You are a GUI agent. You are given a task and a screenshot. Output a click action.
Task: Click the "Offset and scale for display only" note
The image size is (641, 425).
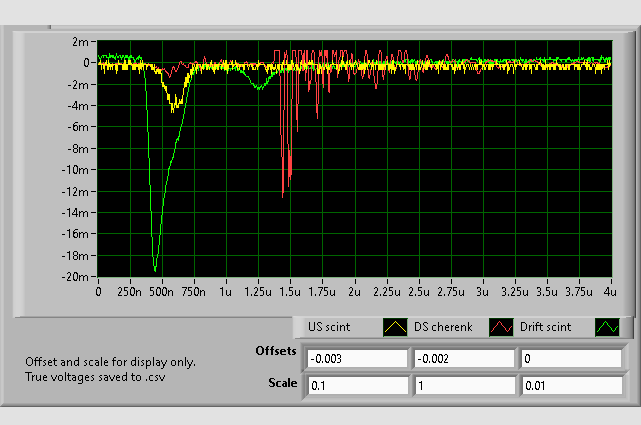pyautogui.click(x=110, y=362)
